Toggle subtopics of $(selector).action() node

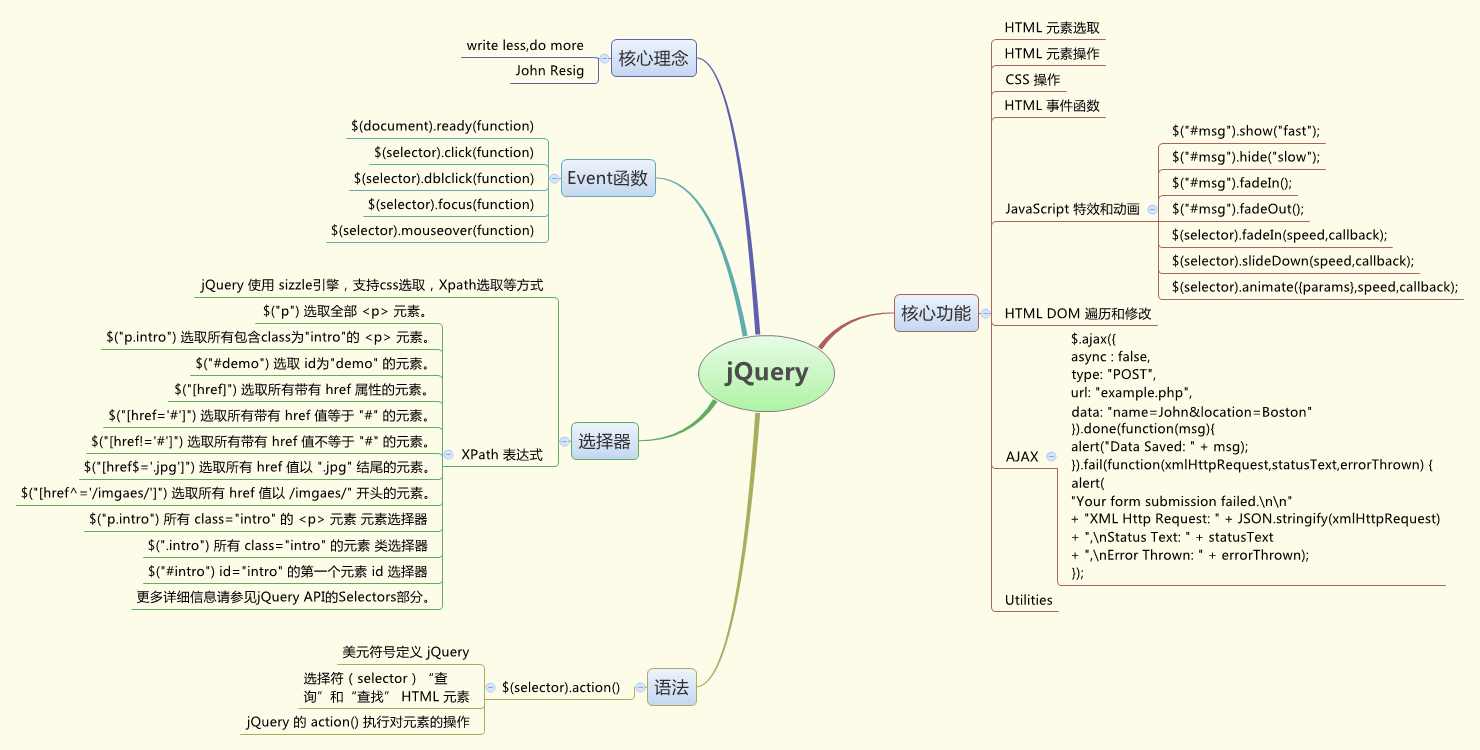click(490, 688)
